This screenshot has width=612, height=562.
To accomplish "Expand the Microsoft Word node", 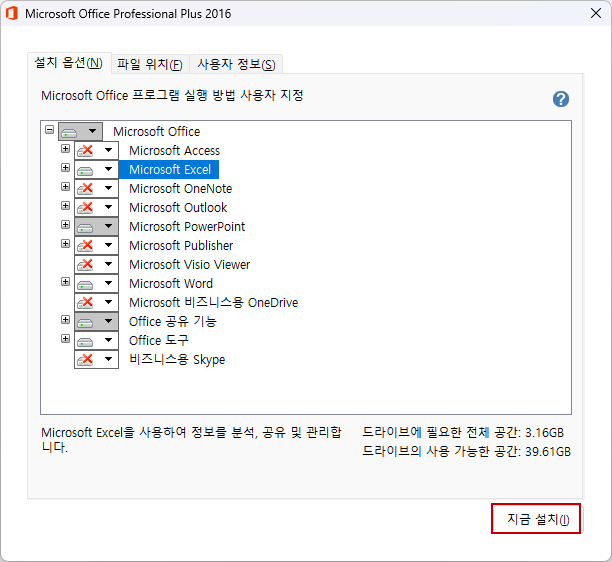I will point(66,281).
